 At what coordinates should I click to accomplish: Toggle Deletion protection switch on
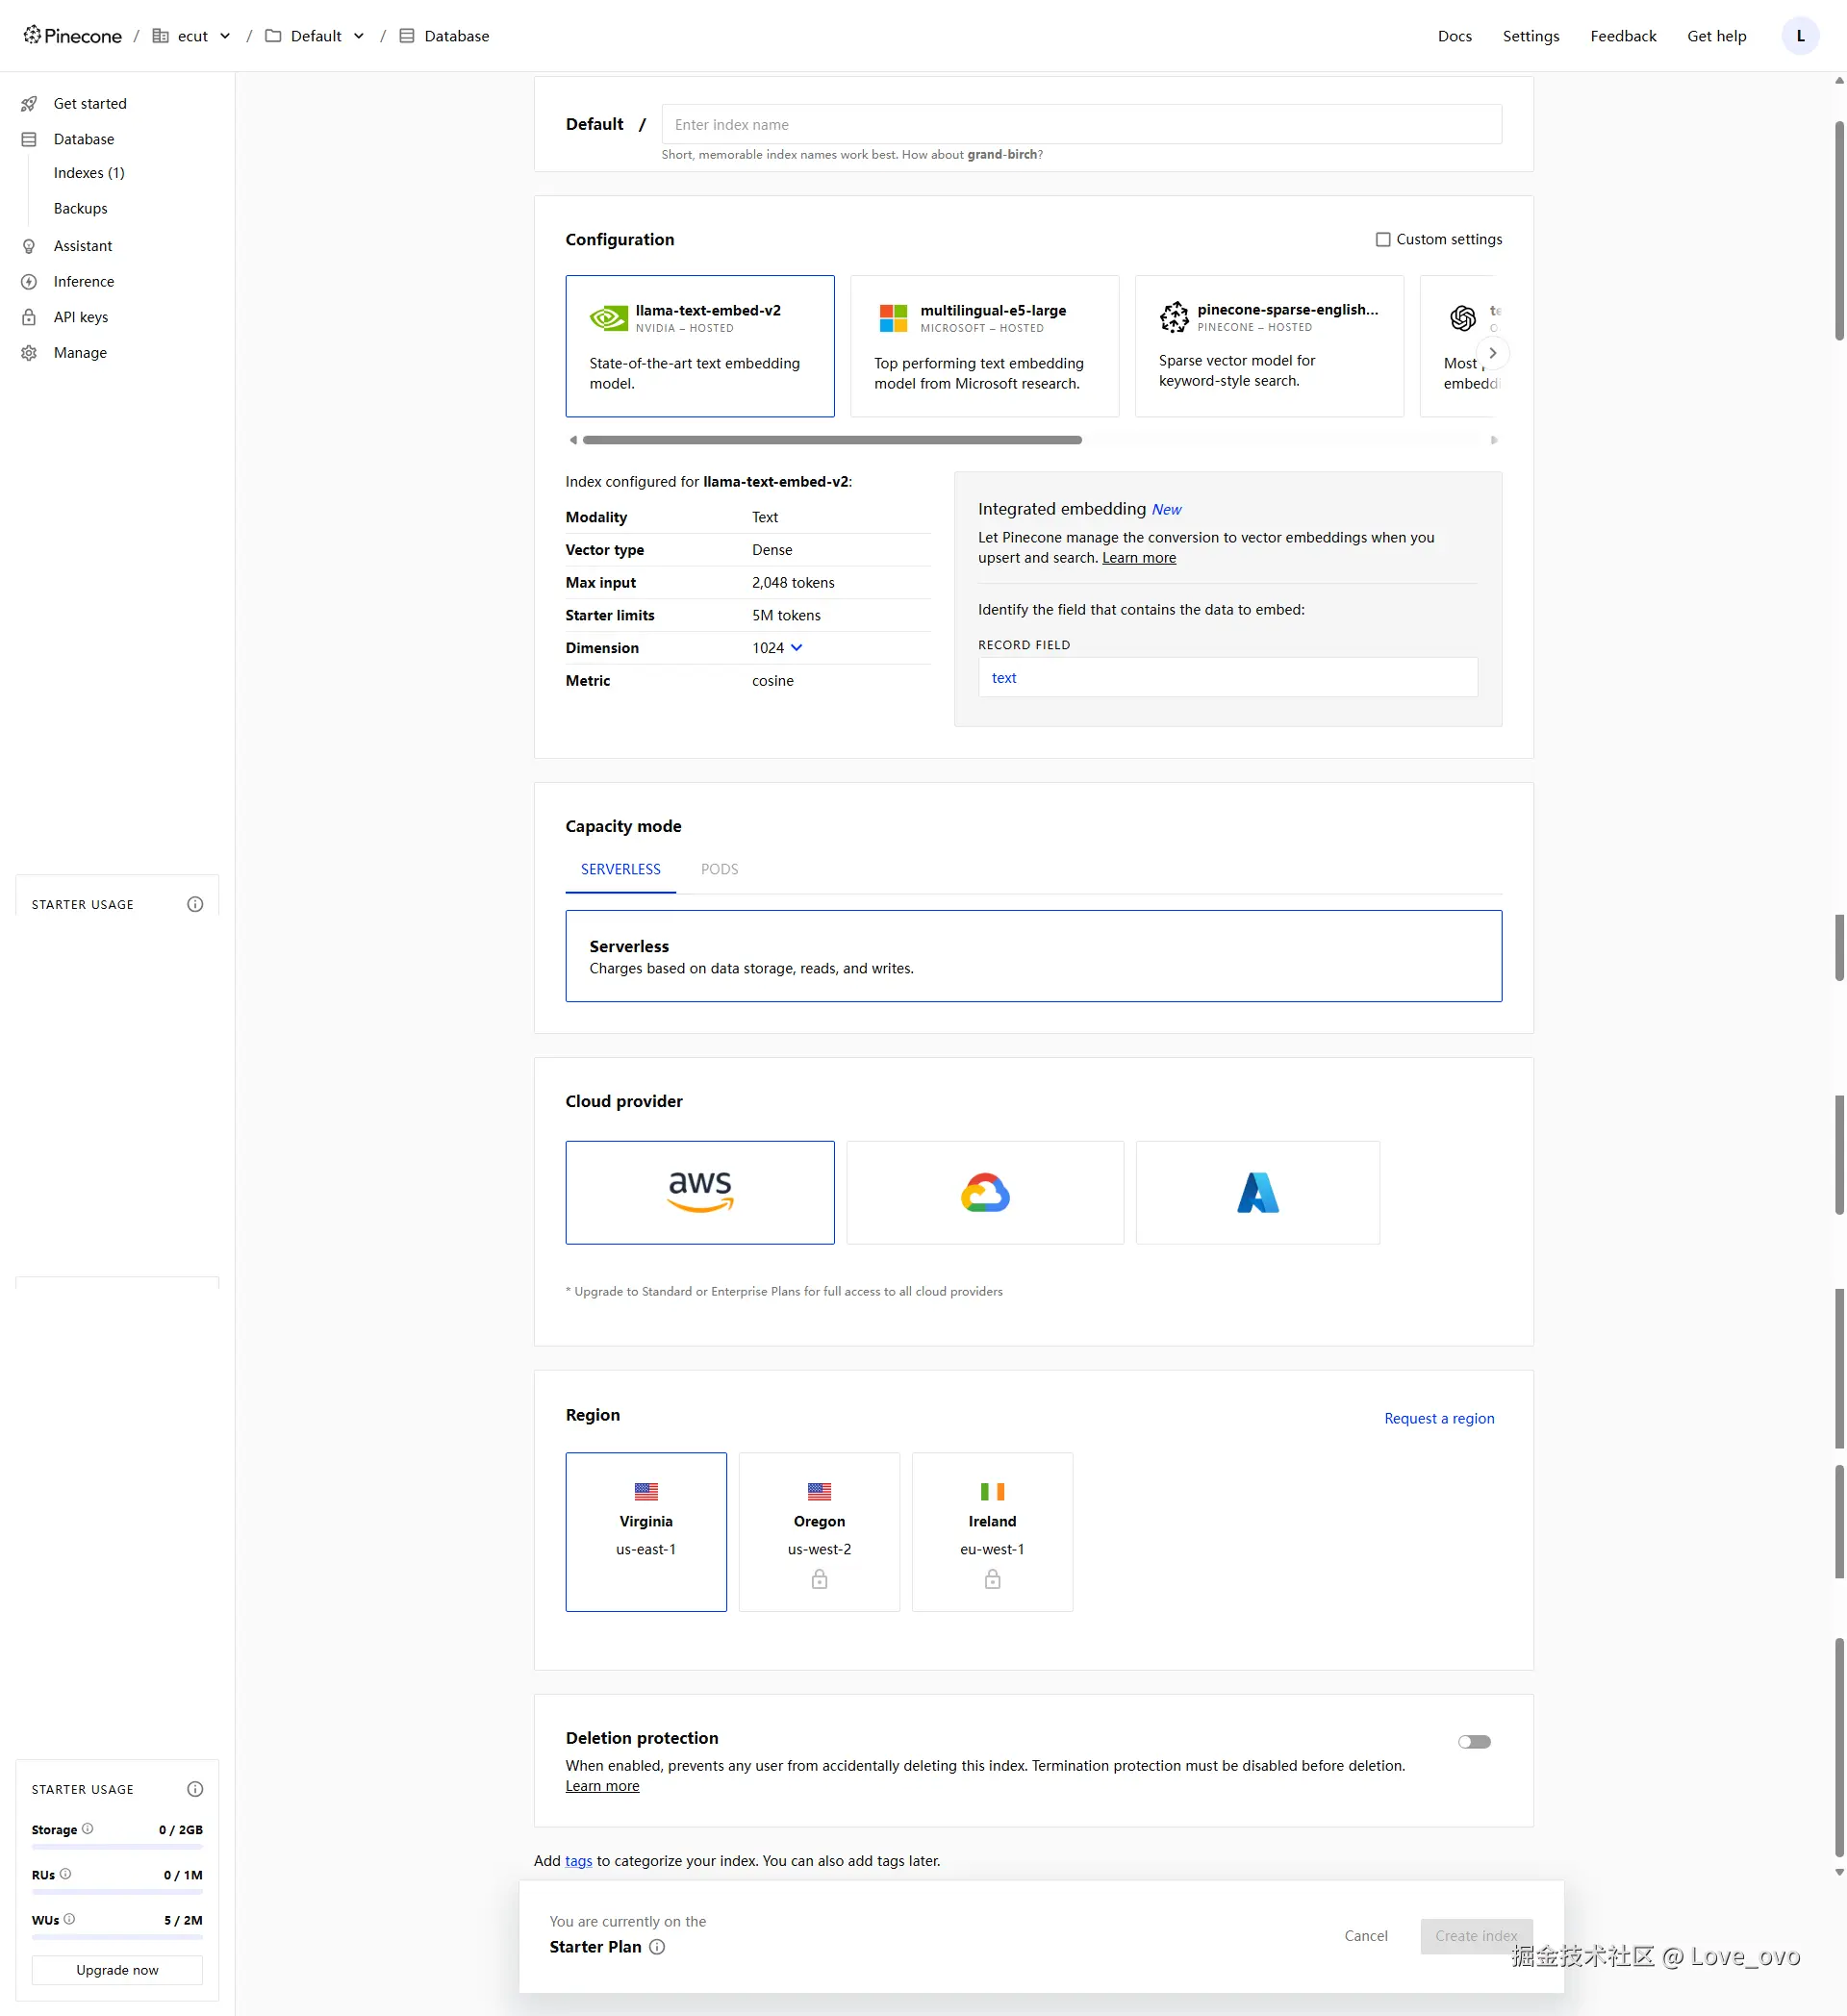[x=1473, y=1741]
